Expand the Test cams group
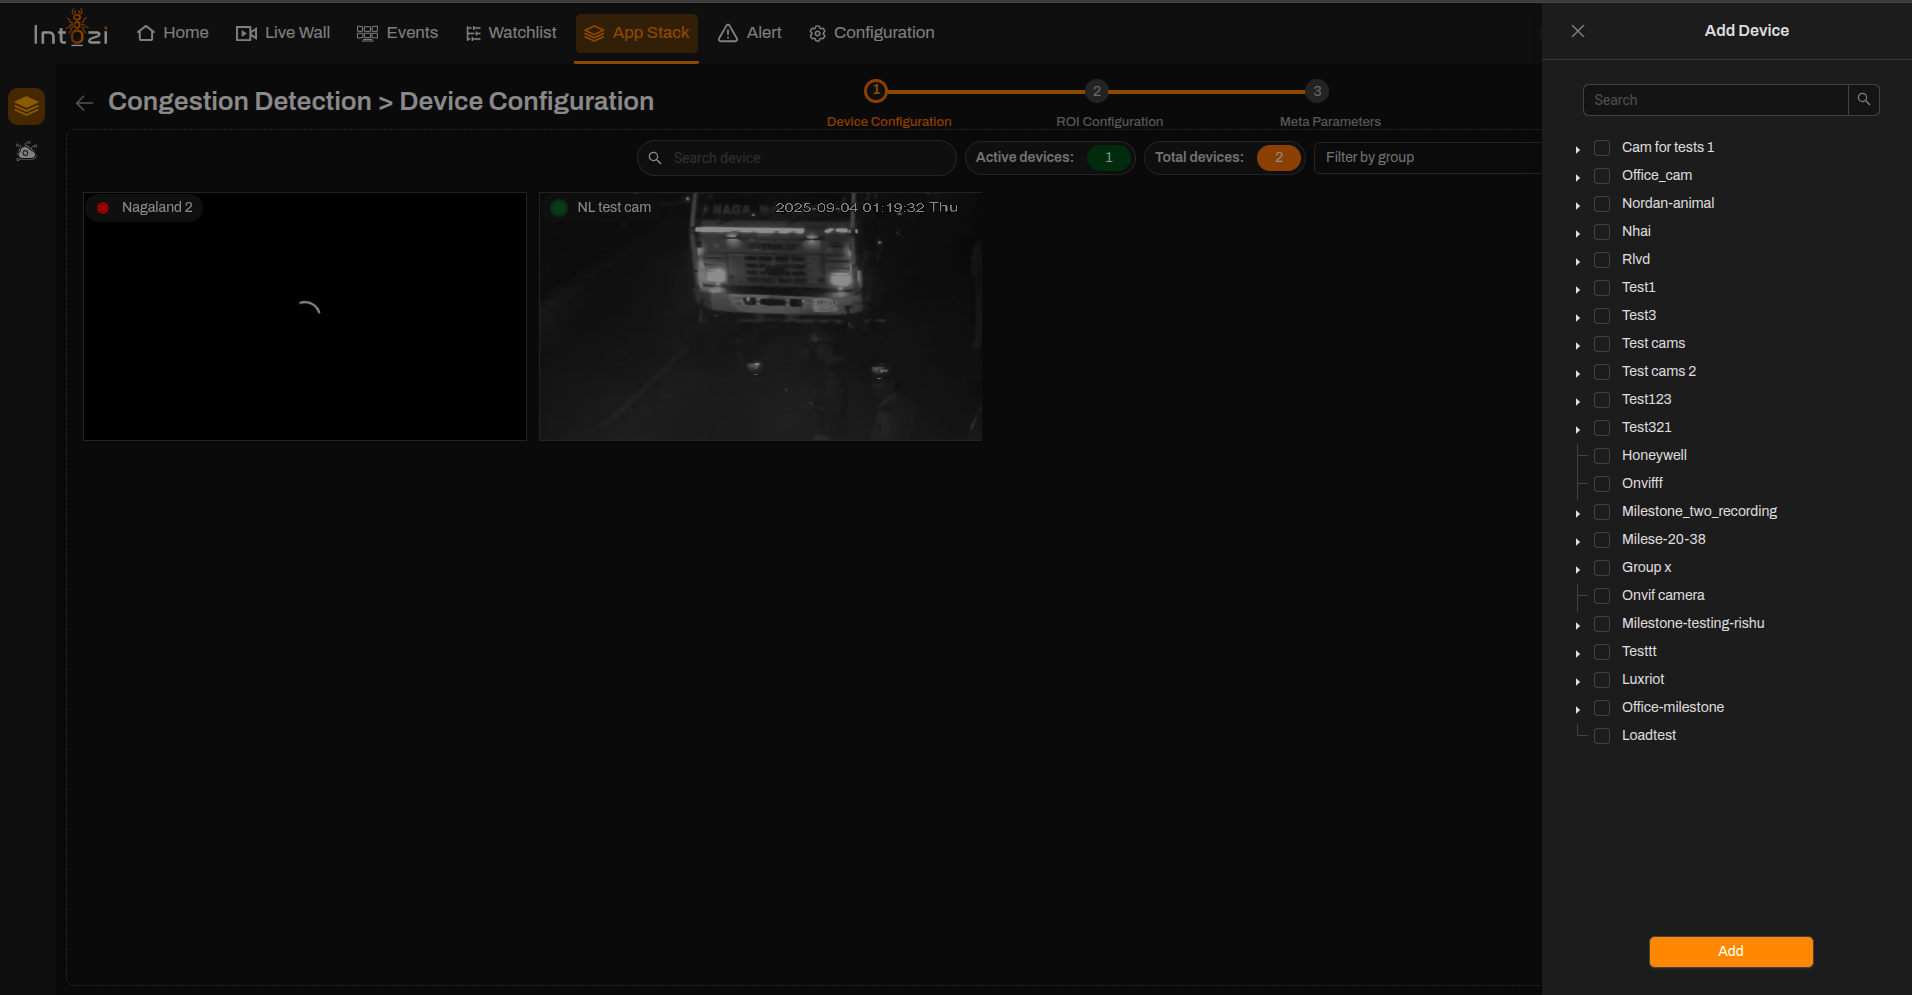This screenshot has height=995, width=1912. click(x=1578, y=345)
